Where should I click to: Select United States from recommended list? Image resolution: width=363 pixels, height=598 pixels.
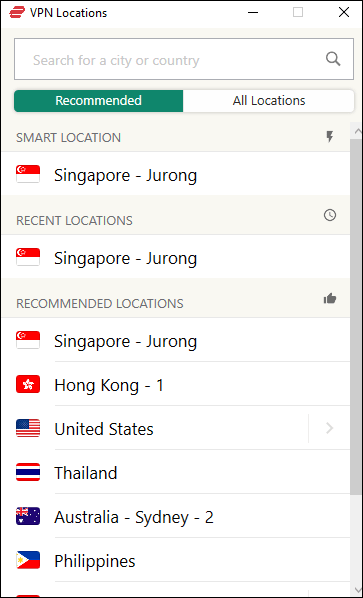coord(155,428)
